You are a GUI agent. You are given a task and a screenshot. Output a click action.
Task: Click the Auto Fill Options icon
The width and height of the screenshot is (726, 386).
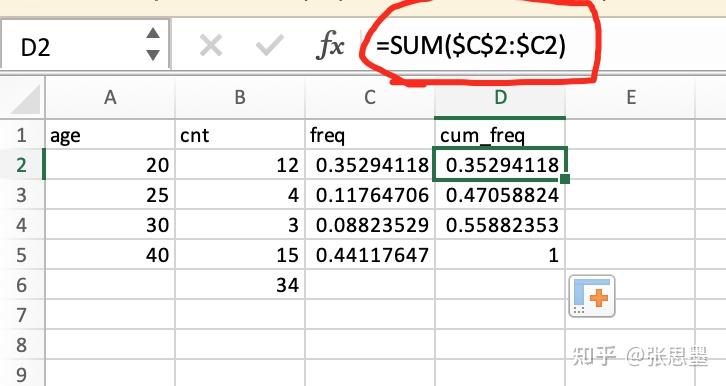[592, 296]
